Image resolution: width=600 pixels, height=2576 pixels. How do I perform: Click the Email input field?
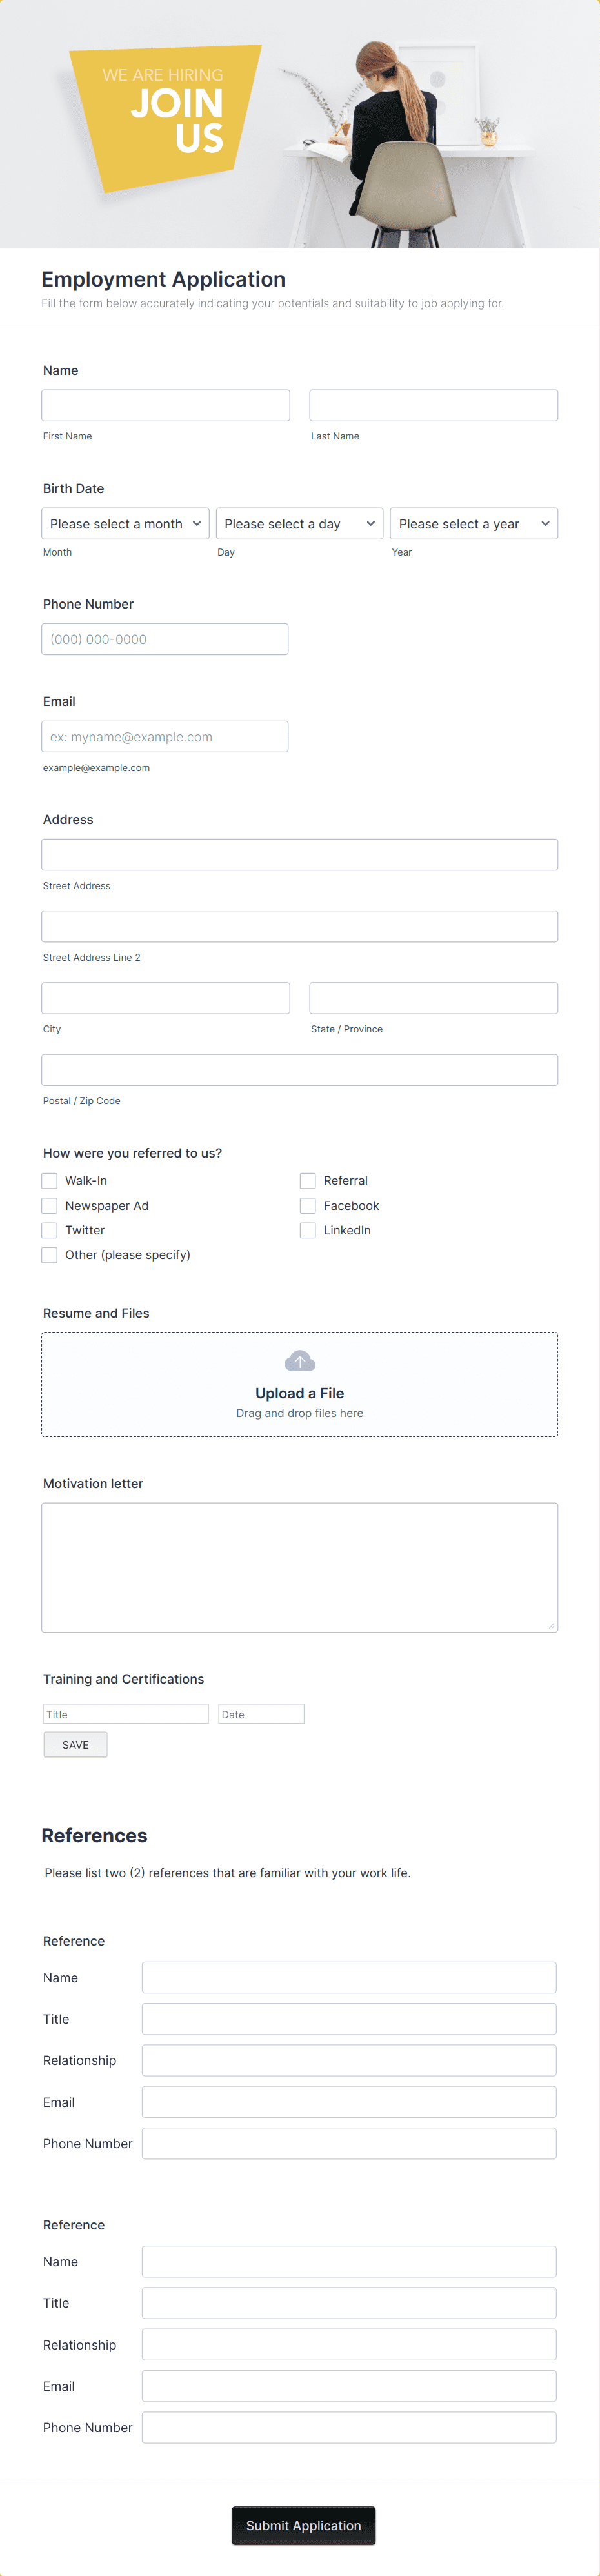tap(165, 736)
